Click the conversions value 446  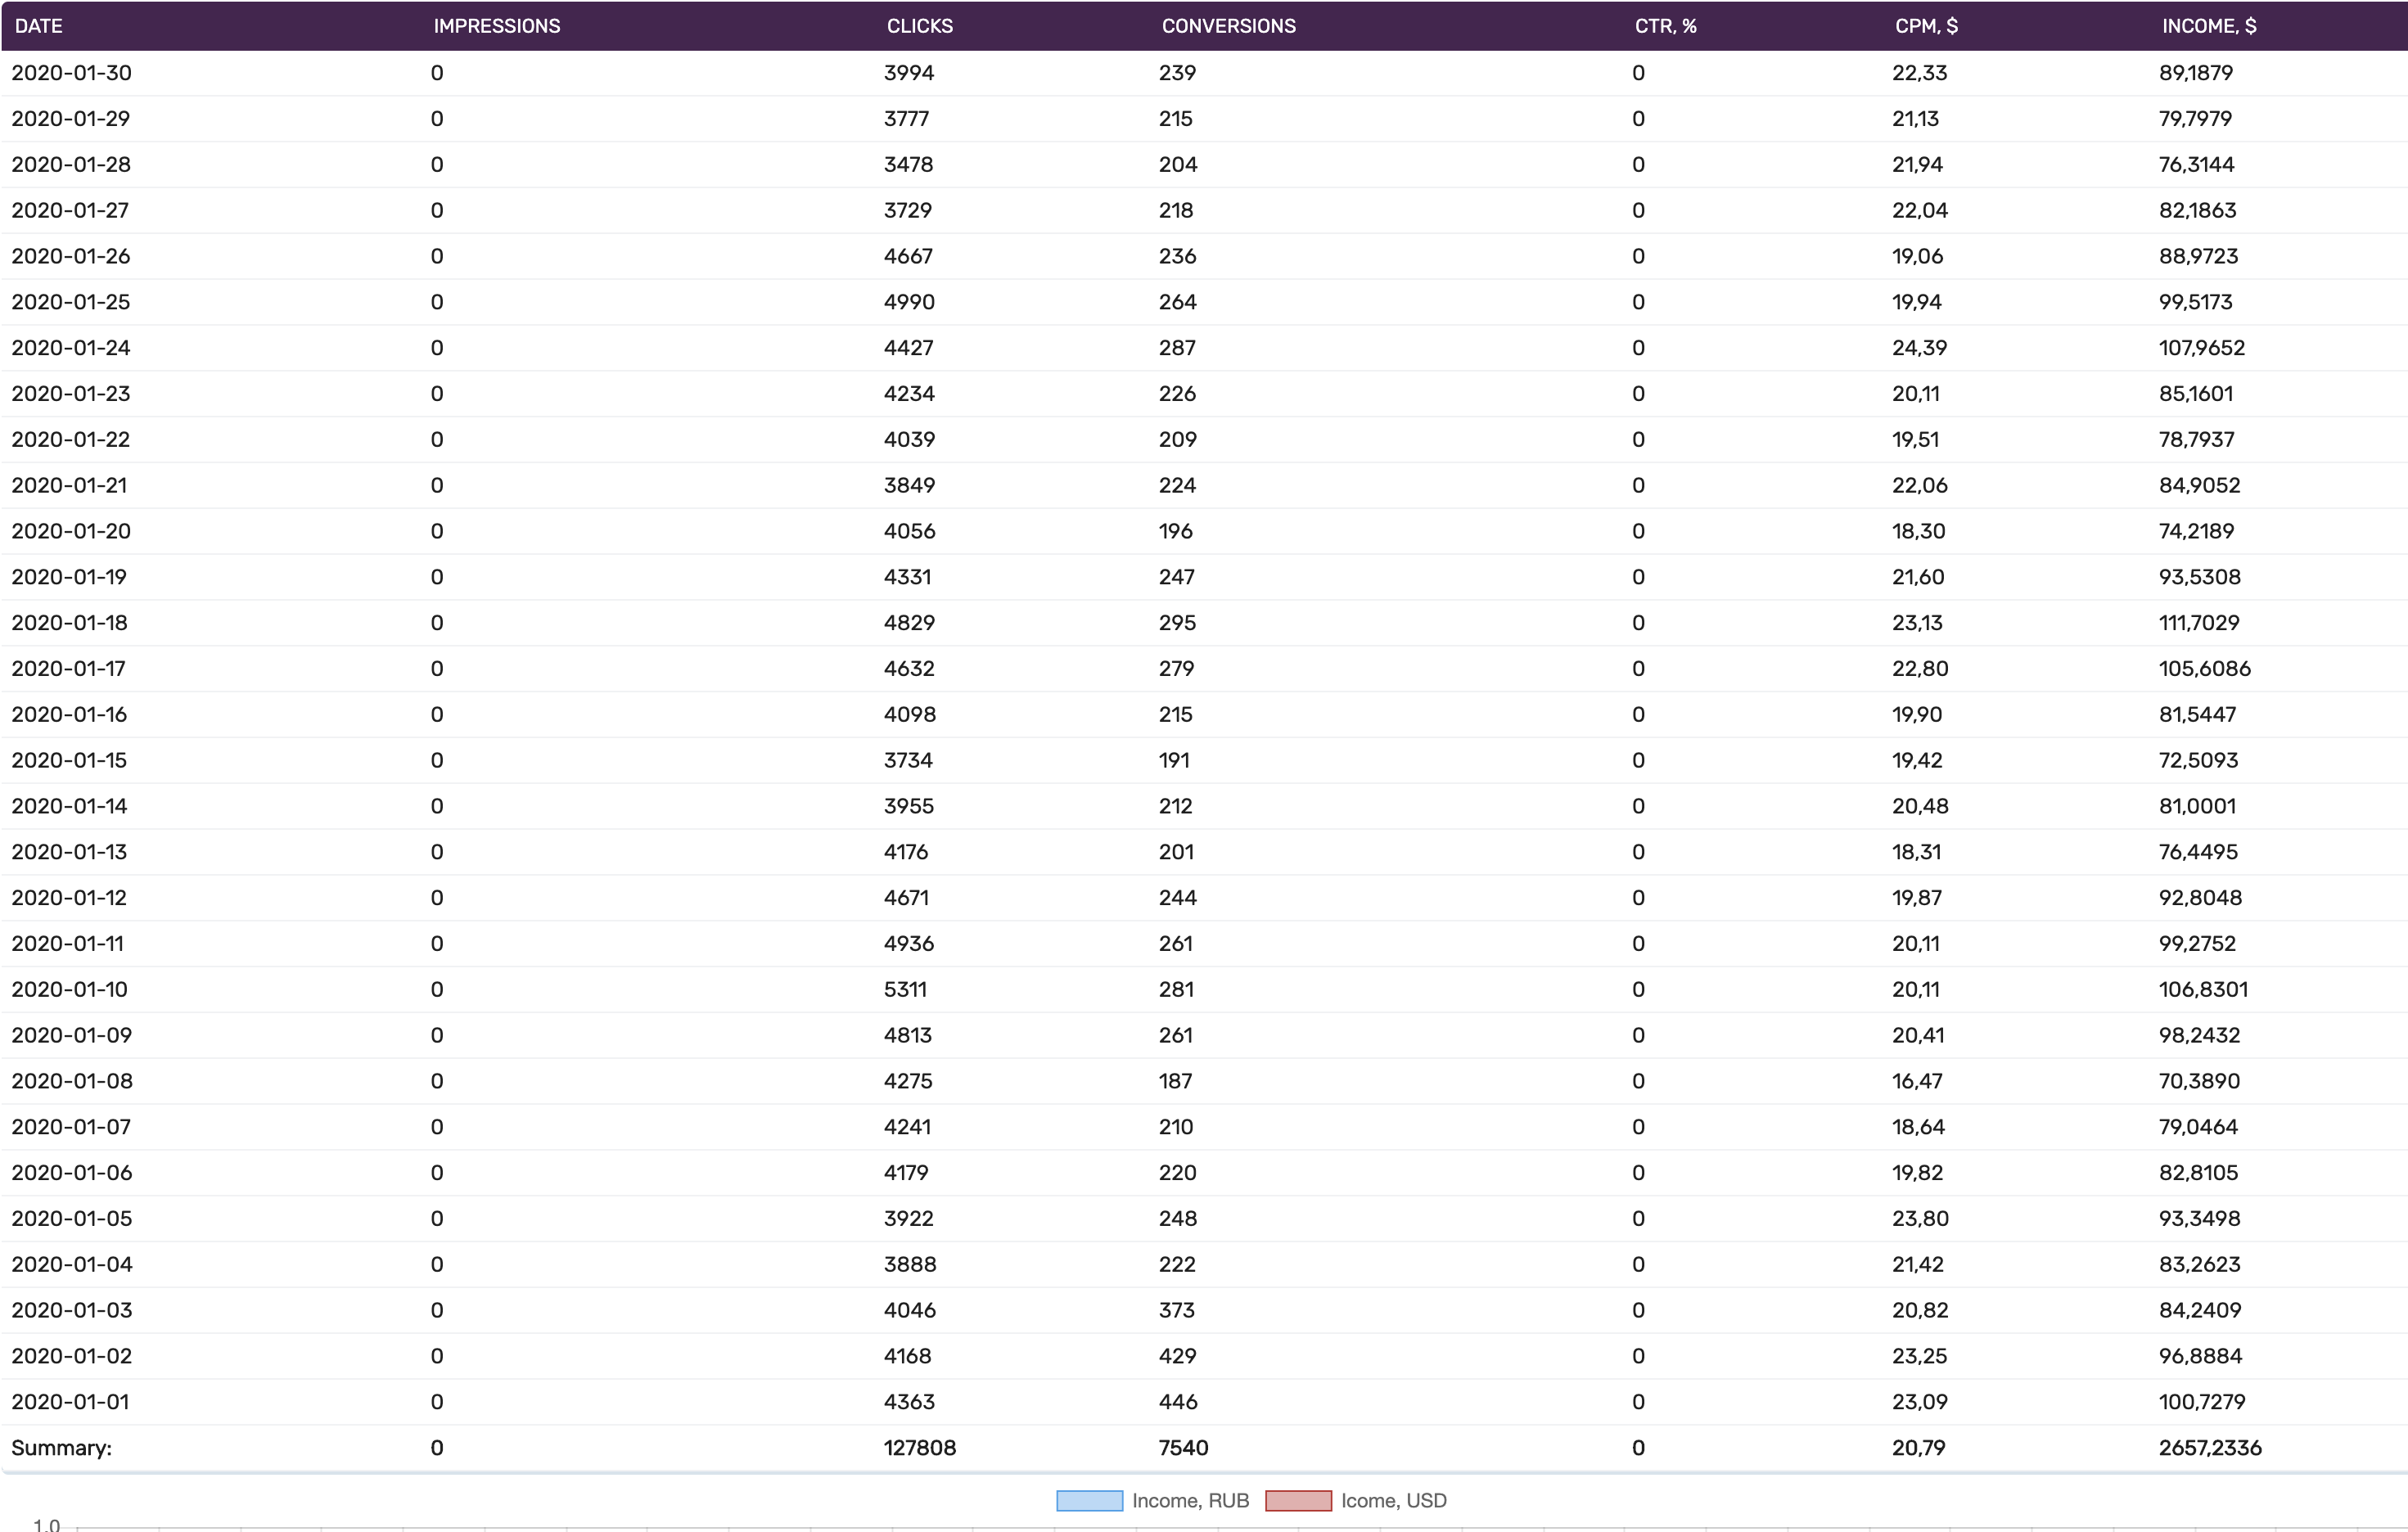1177,1402
